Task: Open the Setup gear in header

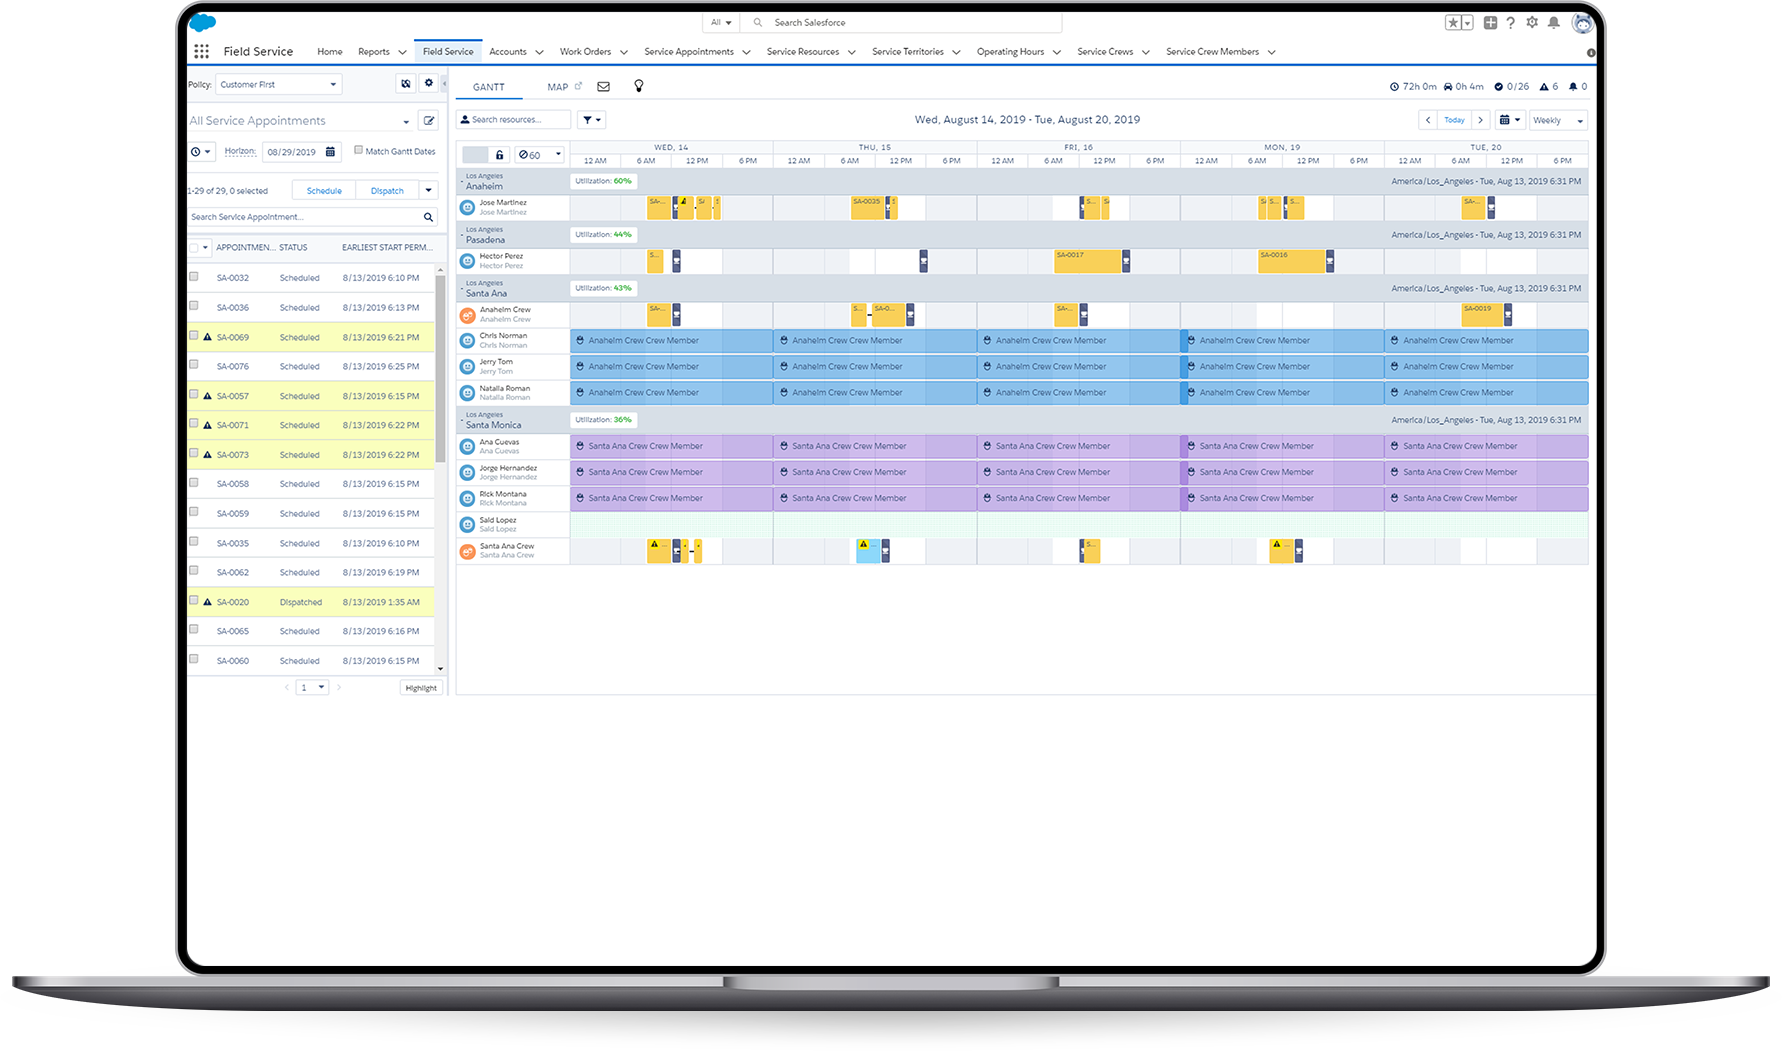Action: [1532, 22]
